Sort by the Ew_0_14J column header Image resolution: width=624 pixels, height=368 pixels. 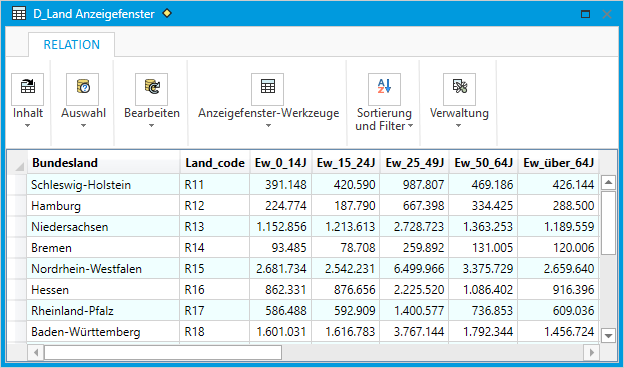point(281,163)
